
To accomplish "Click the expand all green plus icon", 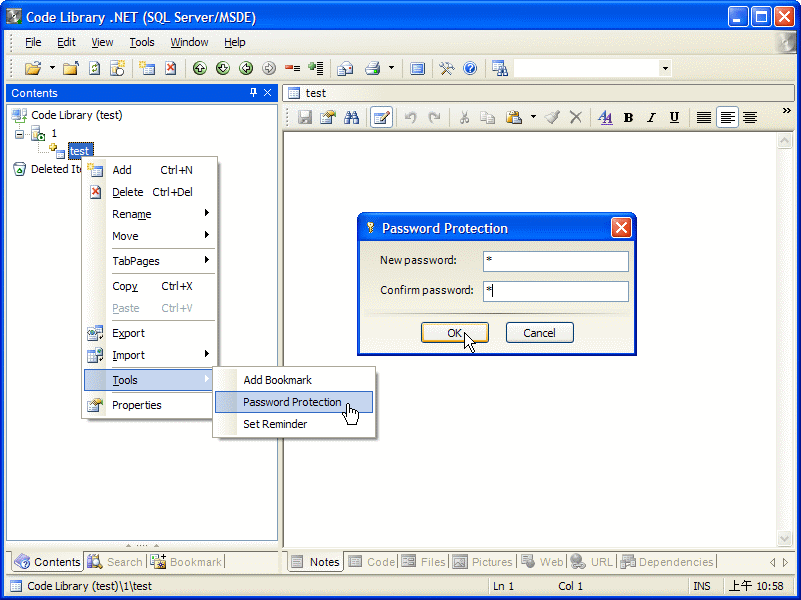I will (316, 68).
